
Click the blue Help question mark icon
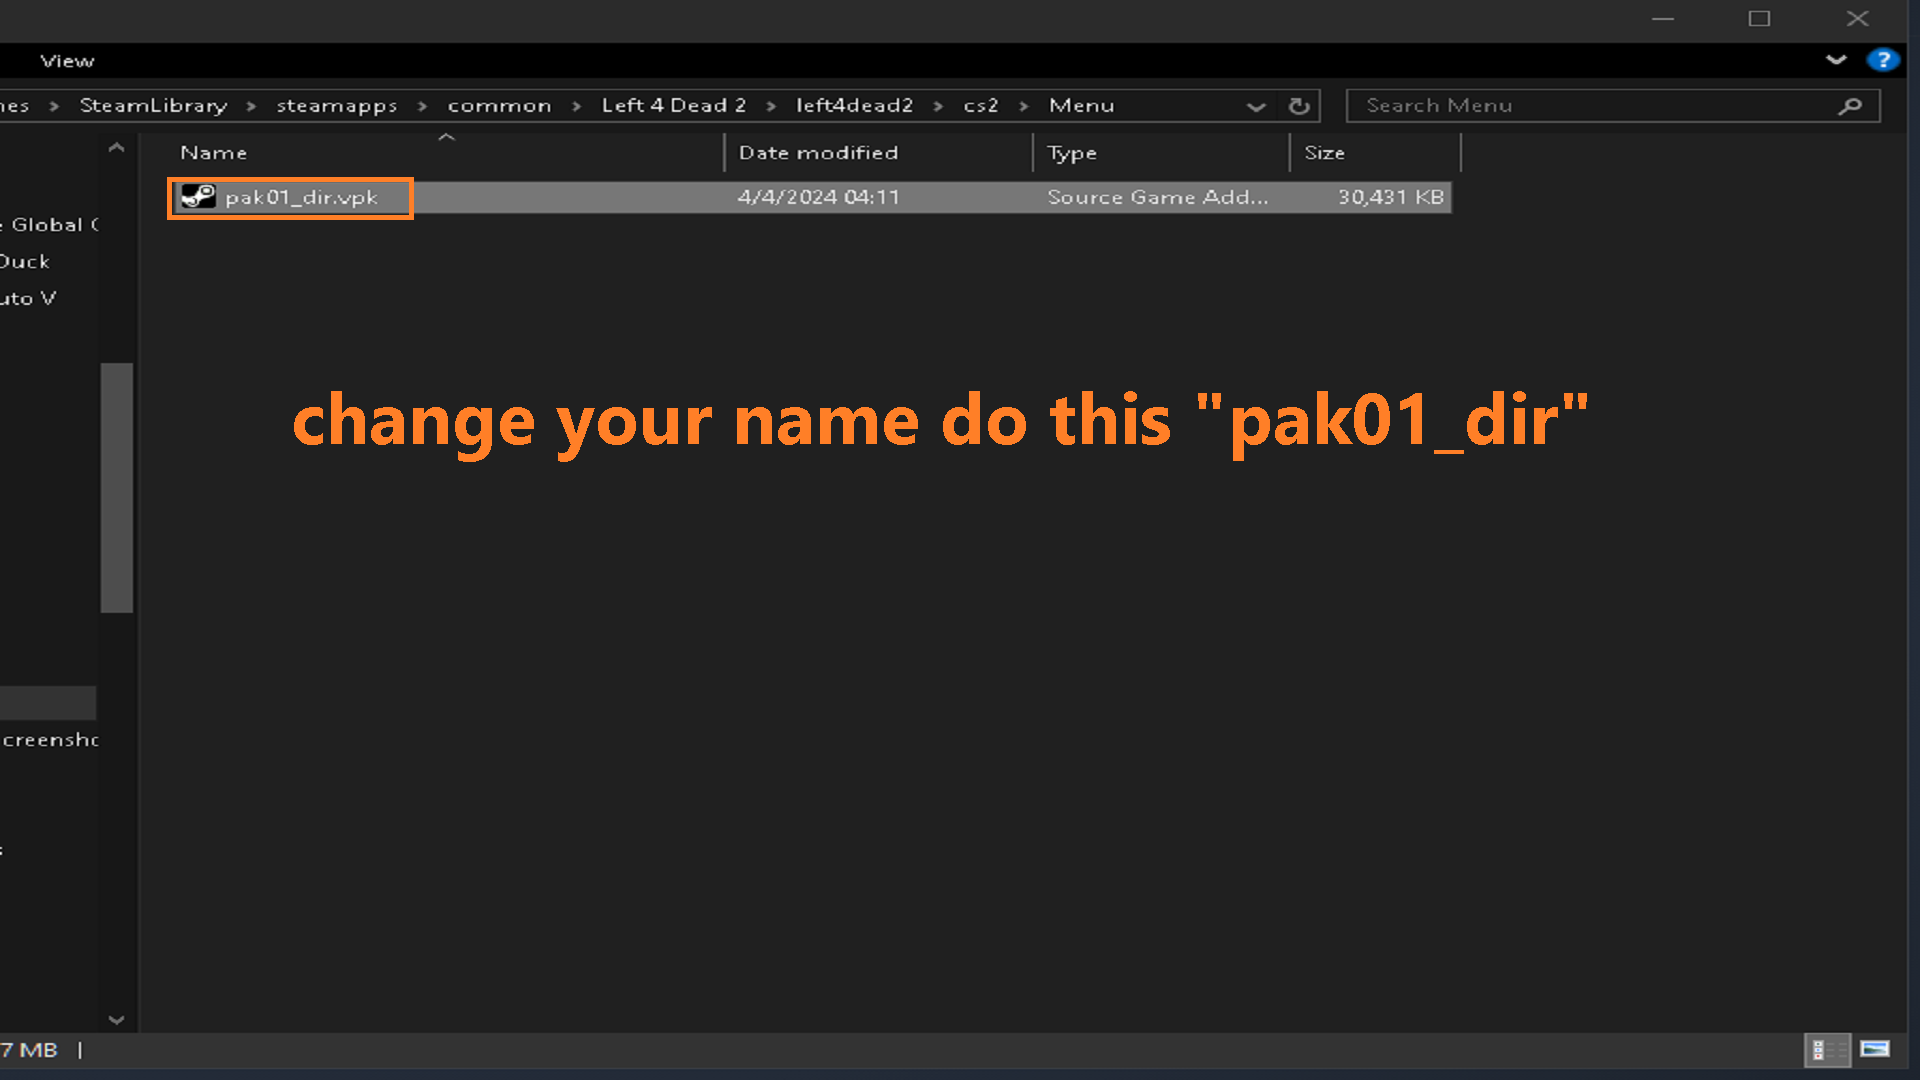(x=1882, y=60)
